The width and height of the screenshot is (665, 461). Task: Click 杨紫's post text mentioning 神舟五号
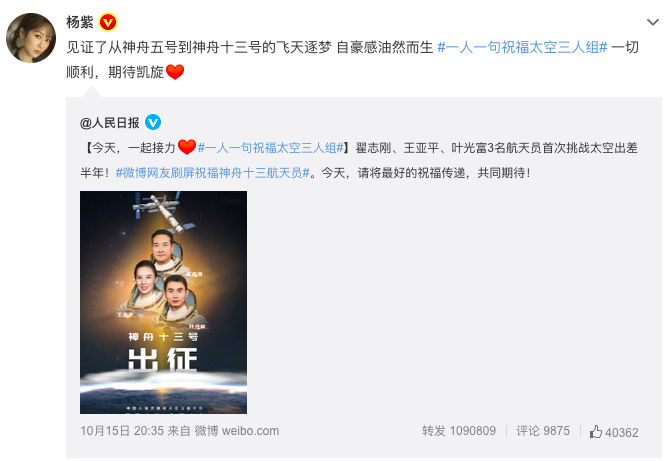coord(249,47)
